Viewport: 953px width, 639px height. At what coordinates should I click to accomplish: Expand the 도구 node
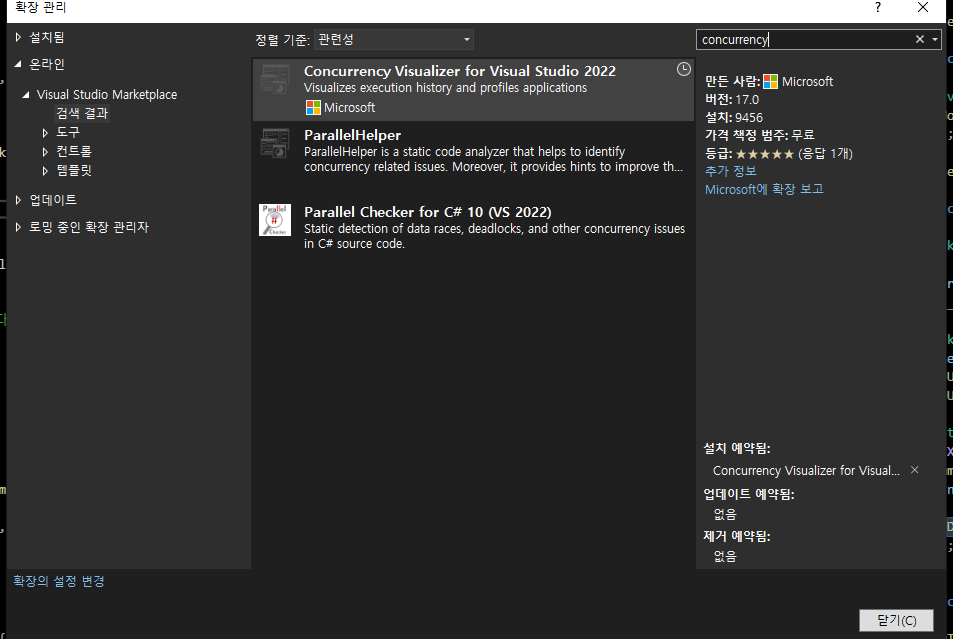click(x=45, y=133)
